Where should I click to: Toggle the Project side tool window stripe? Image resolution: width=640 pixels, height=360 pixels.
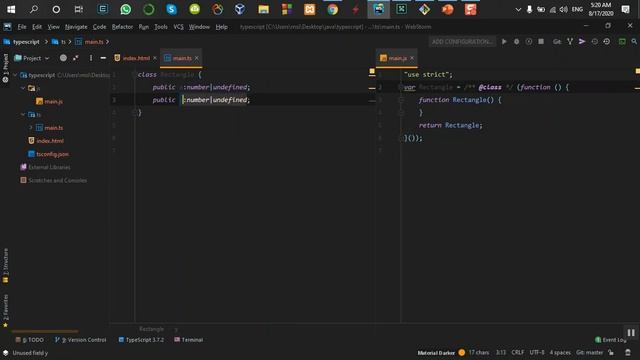5,68
